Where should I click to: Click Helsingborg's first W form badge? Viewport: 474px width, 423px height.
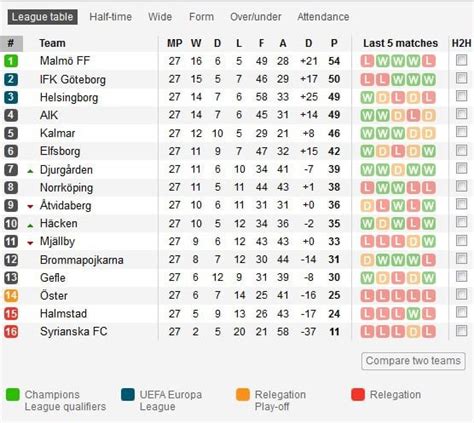(367, 98)
